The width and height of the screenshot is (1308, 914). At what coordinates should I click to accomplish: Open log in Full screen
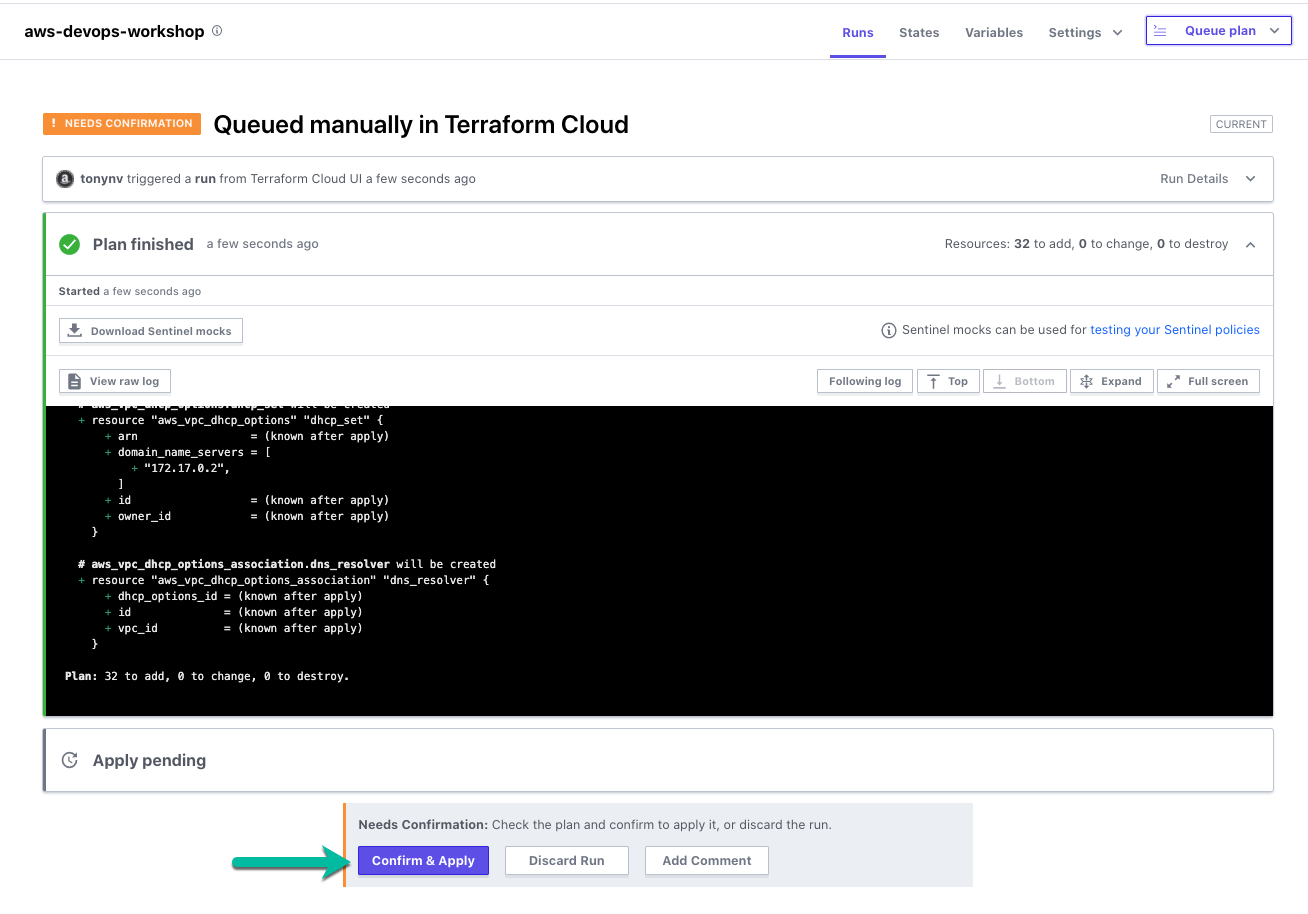[x=1208, y=381]
